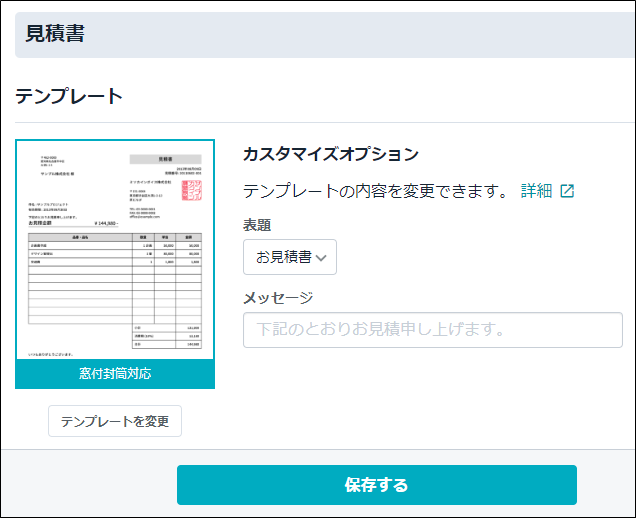Image resolution: width=636 pixels, height=518 pixels.
Task: Click the chevron arrow in お見積書 dropdown
Action: 321,258
